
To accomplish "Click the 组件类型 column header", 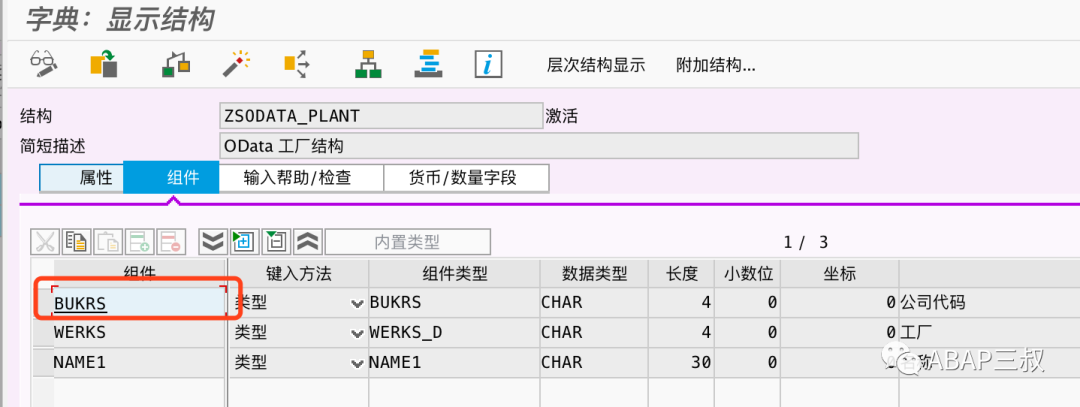I will point(454,273).
